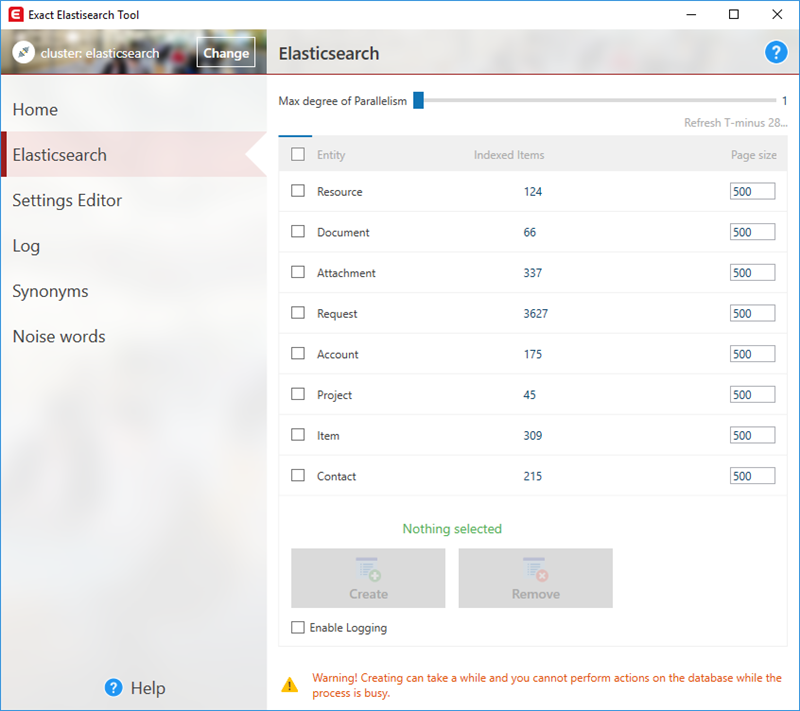
Task: Click the cluster: elasticsearch label
Action: point(100,53)
